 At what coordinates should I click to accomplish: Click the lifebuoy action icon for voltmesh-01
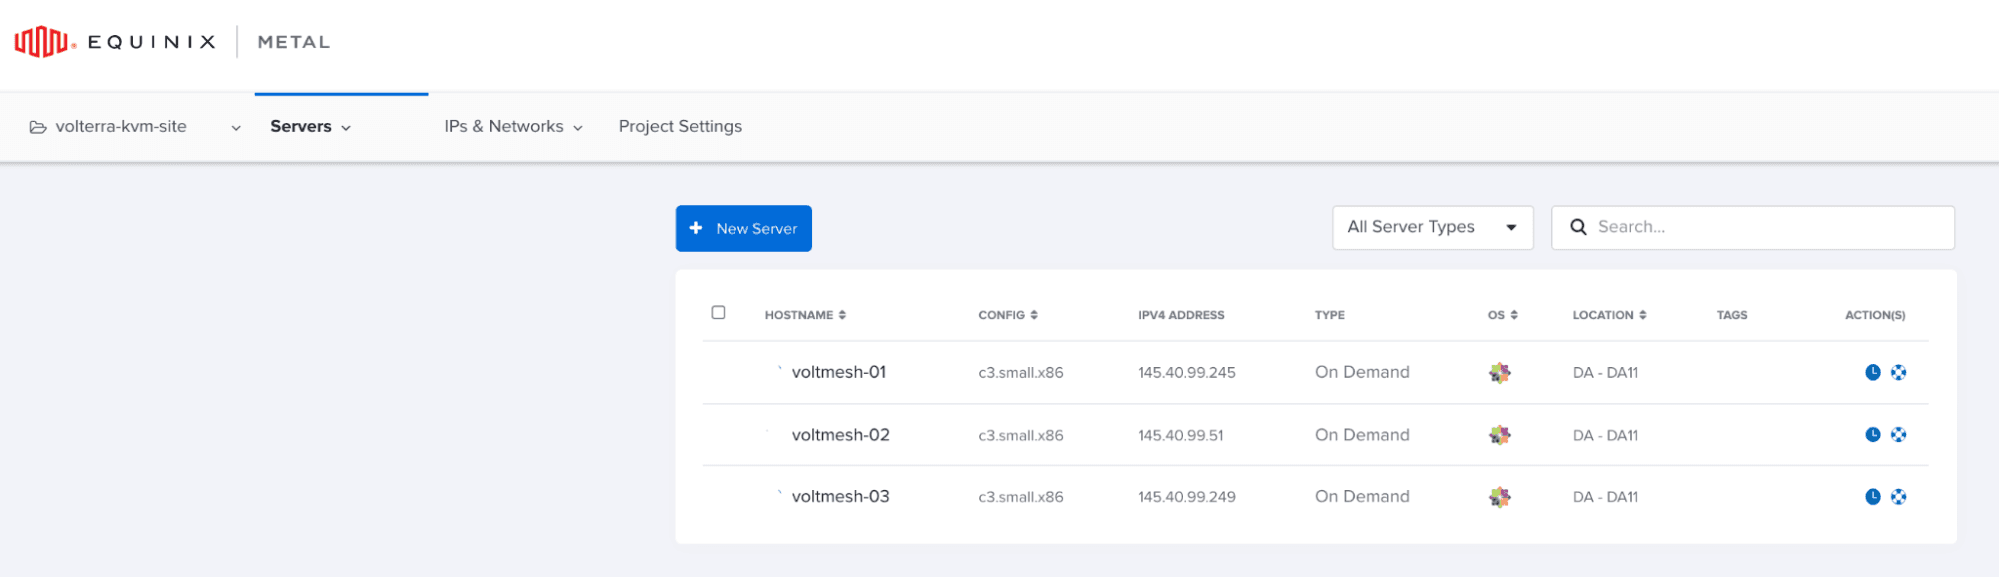tap(1898, 372)
